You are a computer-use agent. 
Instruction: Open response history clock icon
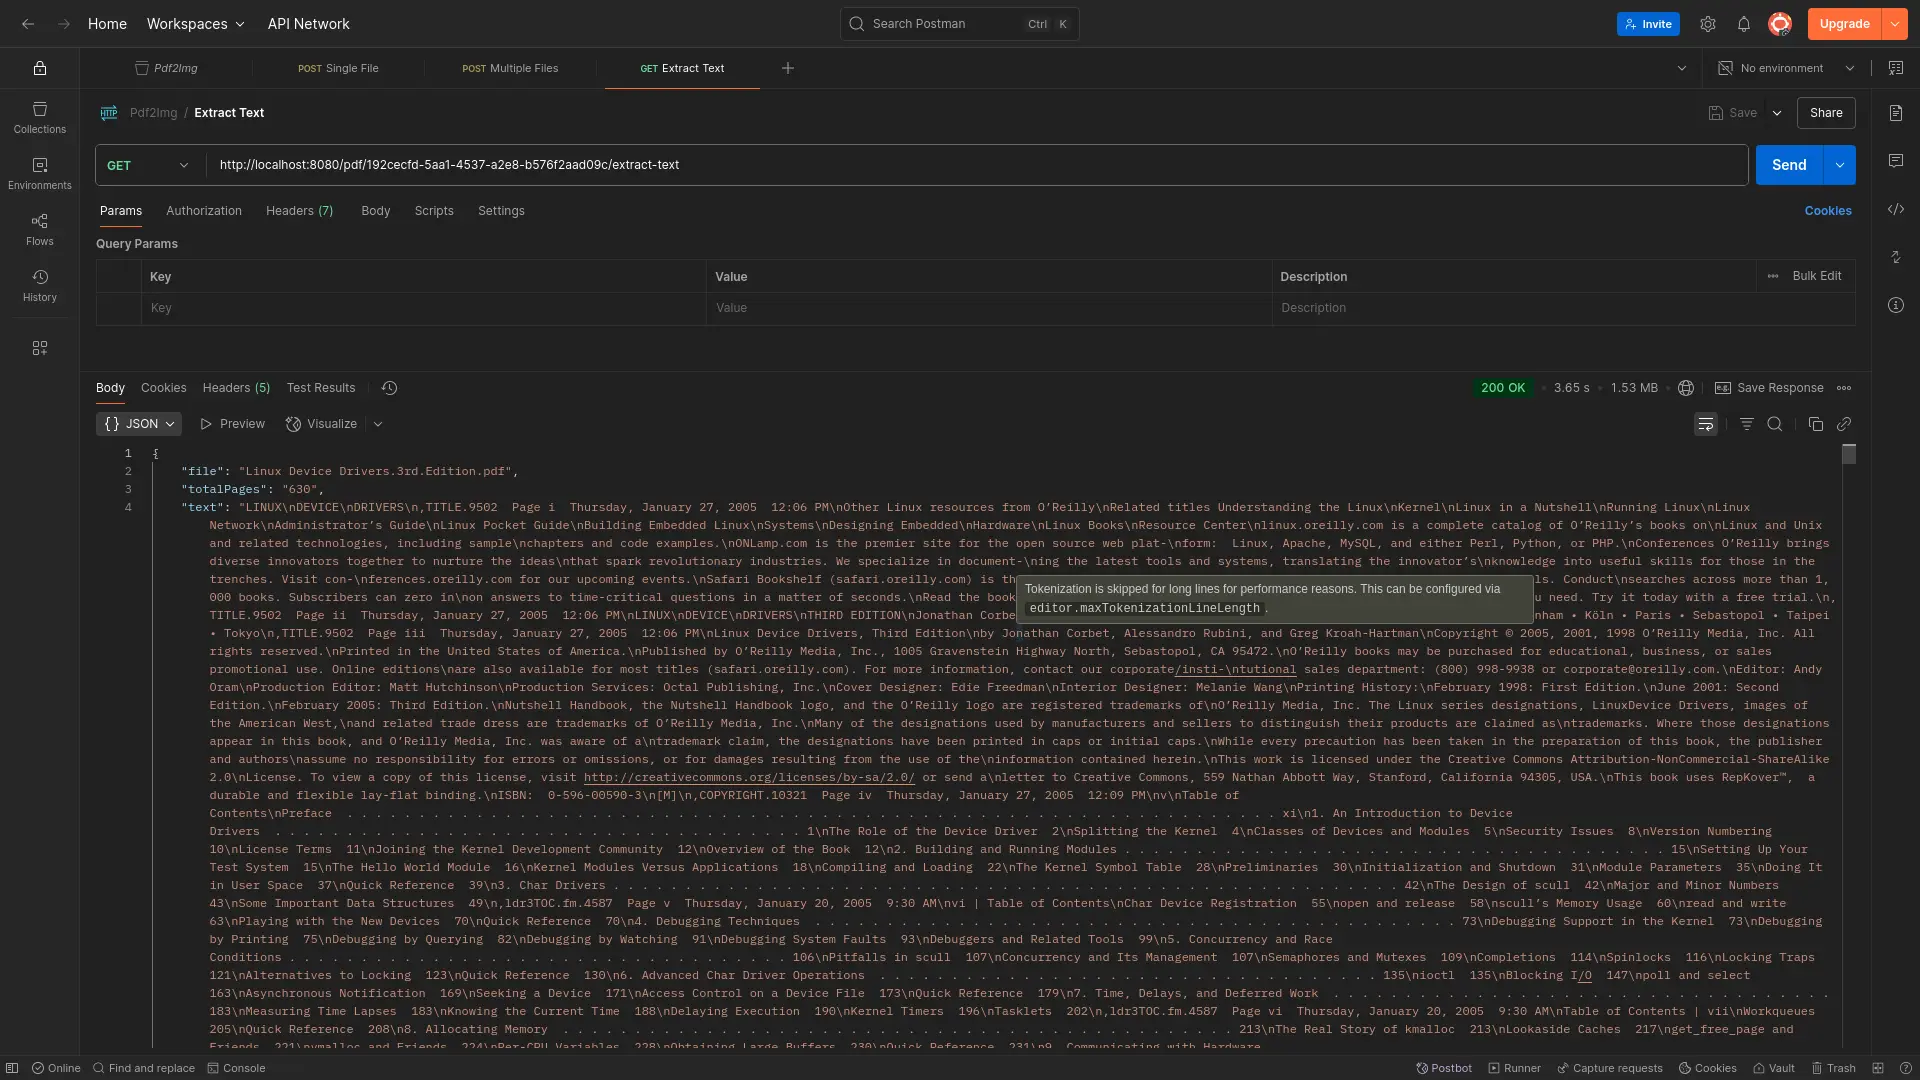coord(390,388)
